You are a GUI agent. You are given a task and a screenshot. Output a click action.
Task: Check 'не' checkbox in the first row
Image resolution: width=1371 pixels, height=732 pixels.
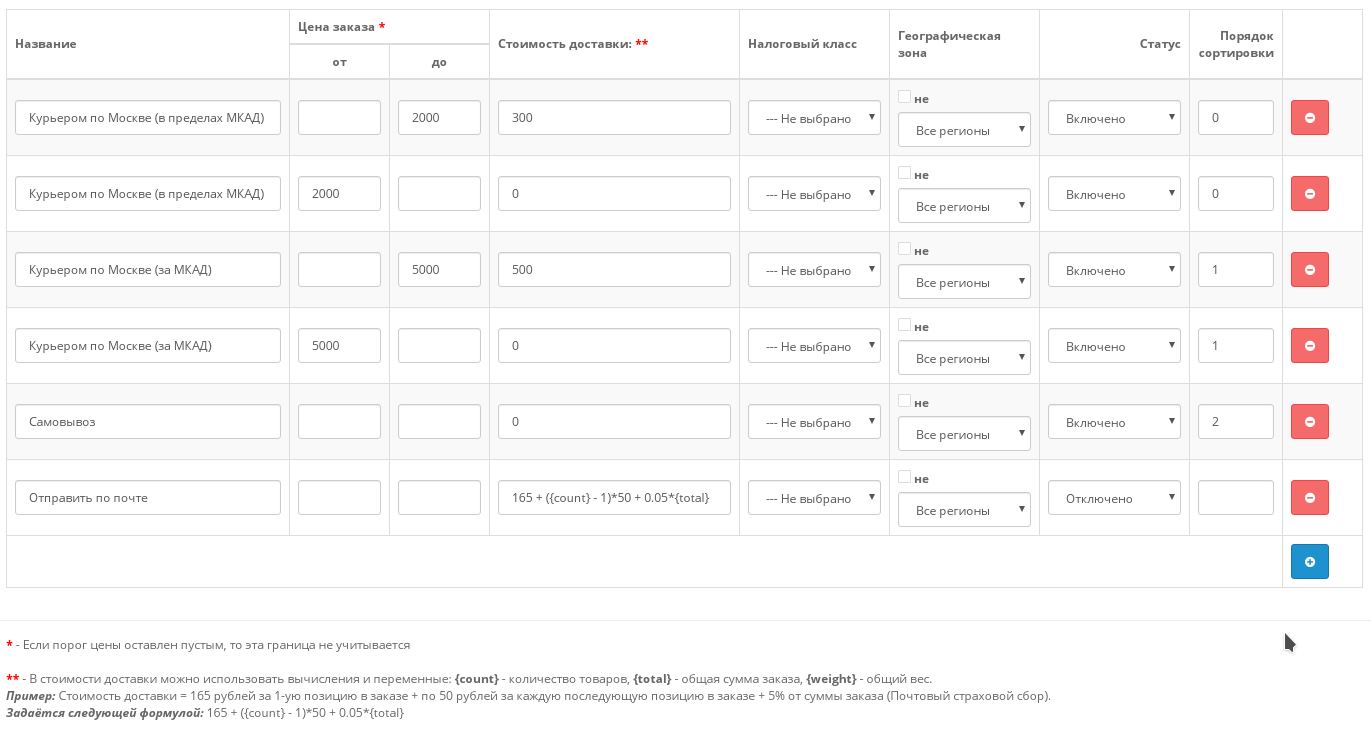[x=904, y=97]
